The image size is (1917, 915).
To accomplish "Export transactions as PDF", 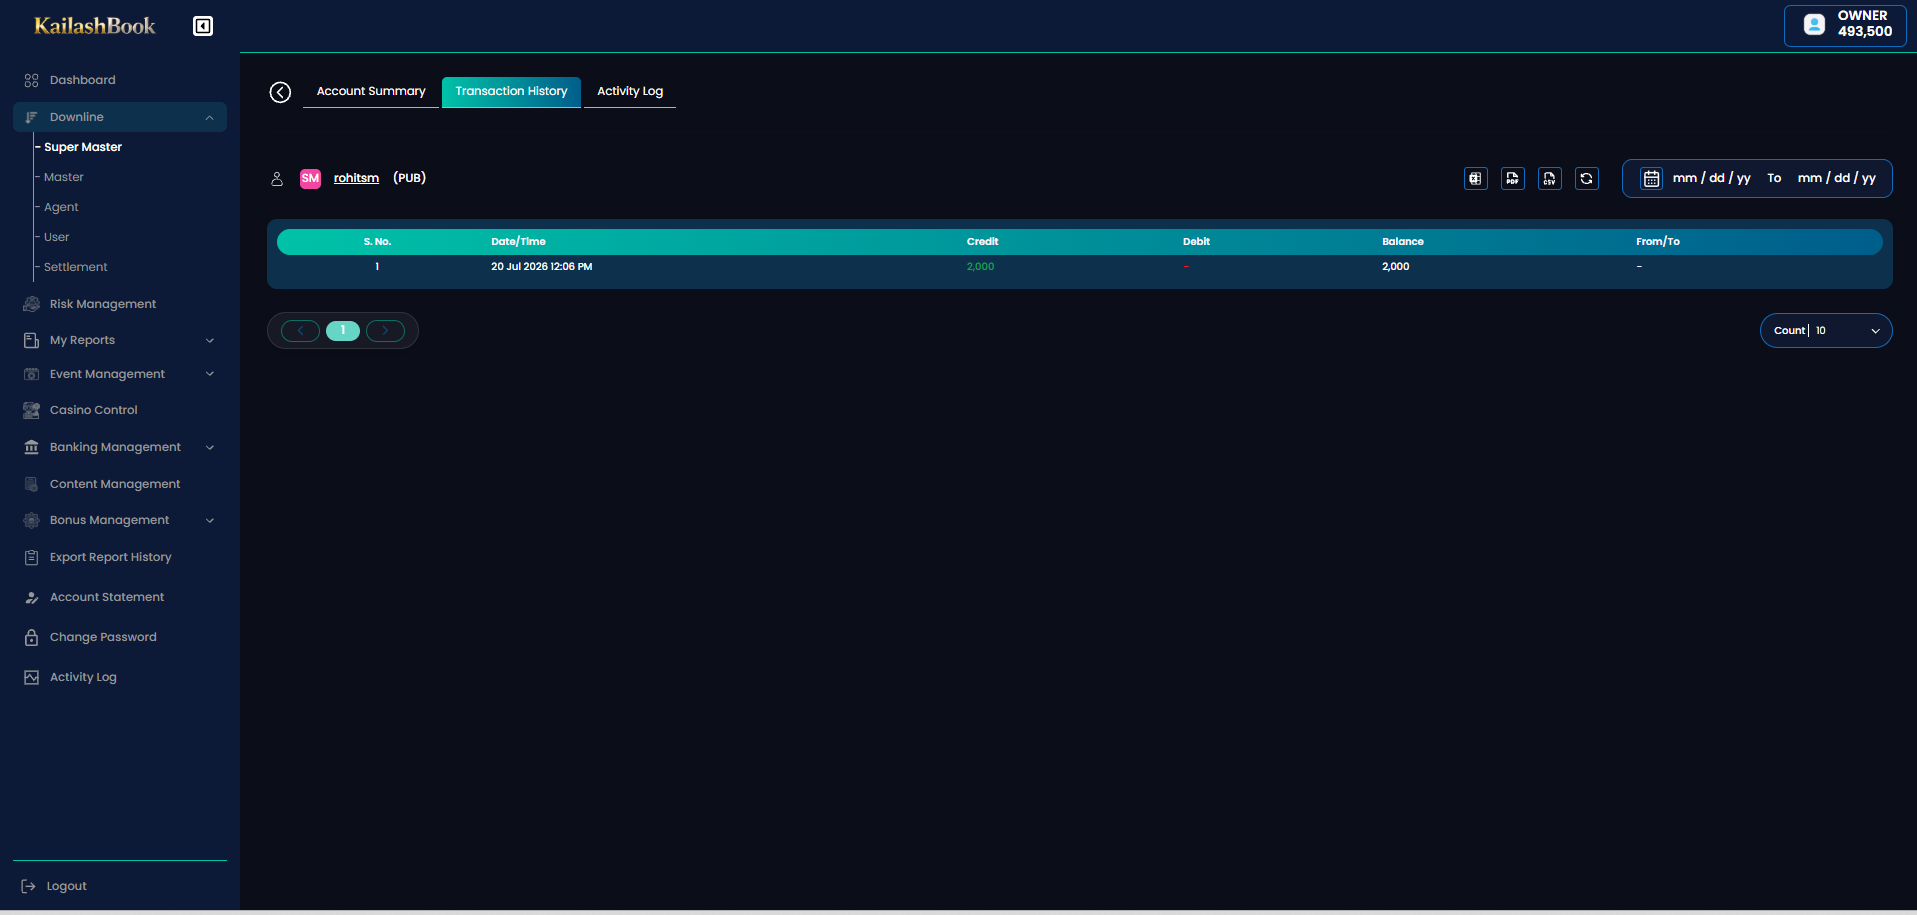I will tap(1513, 179).
